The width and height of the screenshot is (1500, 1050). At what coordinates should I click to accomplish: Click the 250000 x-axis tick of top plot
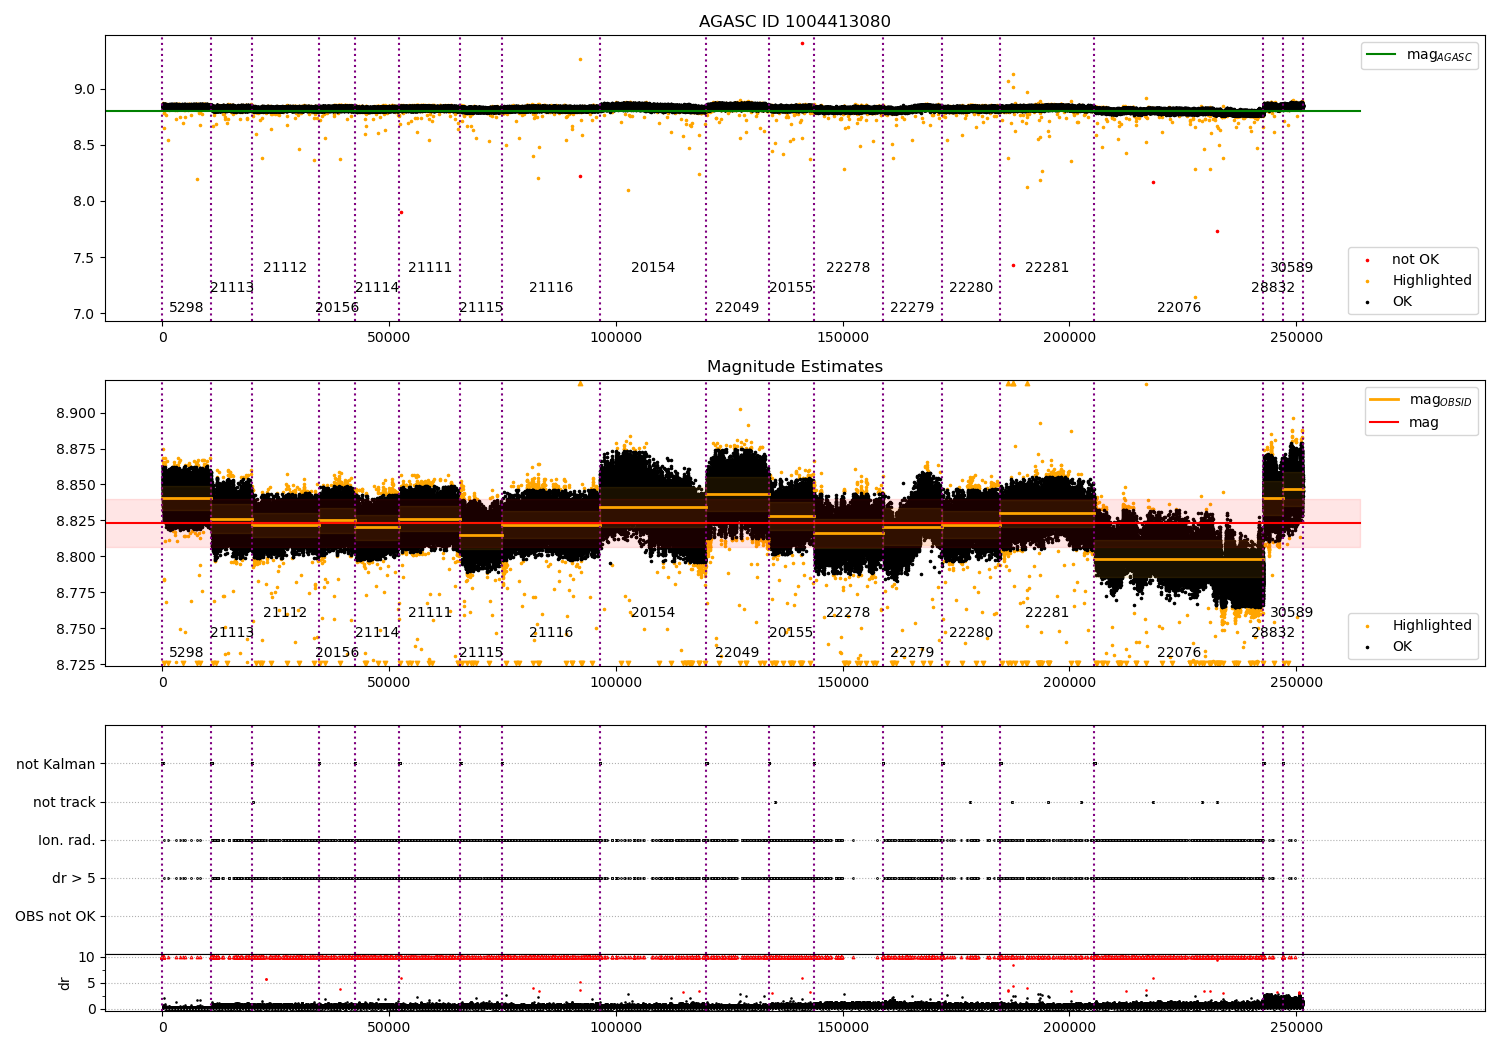1297,338
